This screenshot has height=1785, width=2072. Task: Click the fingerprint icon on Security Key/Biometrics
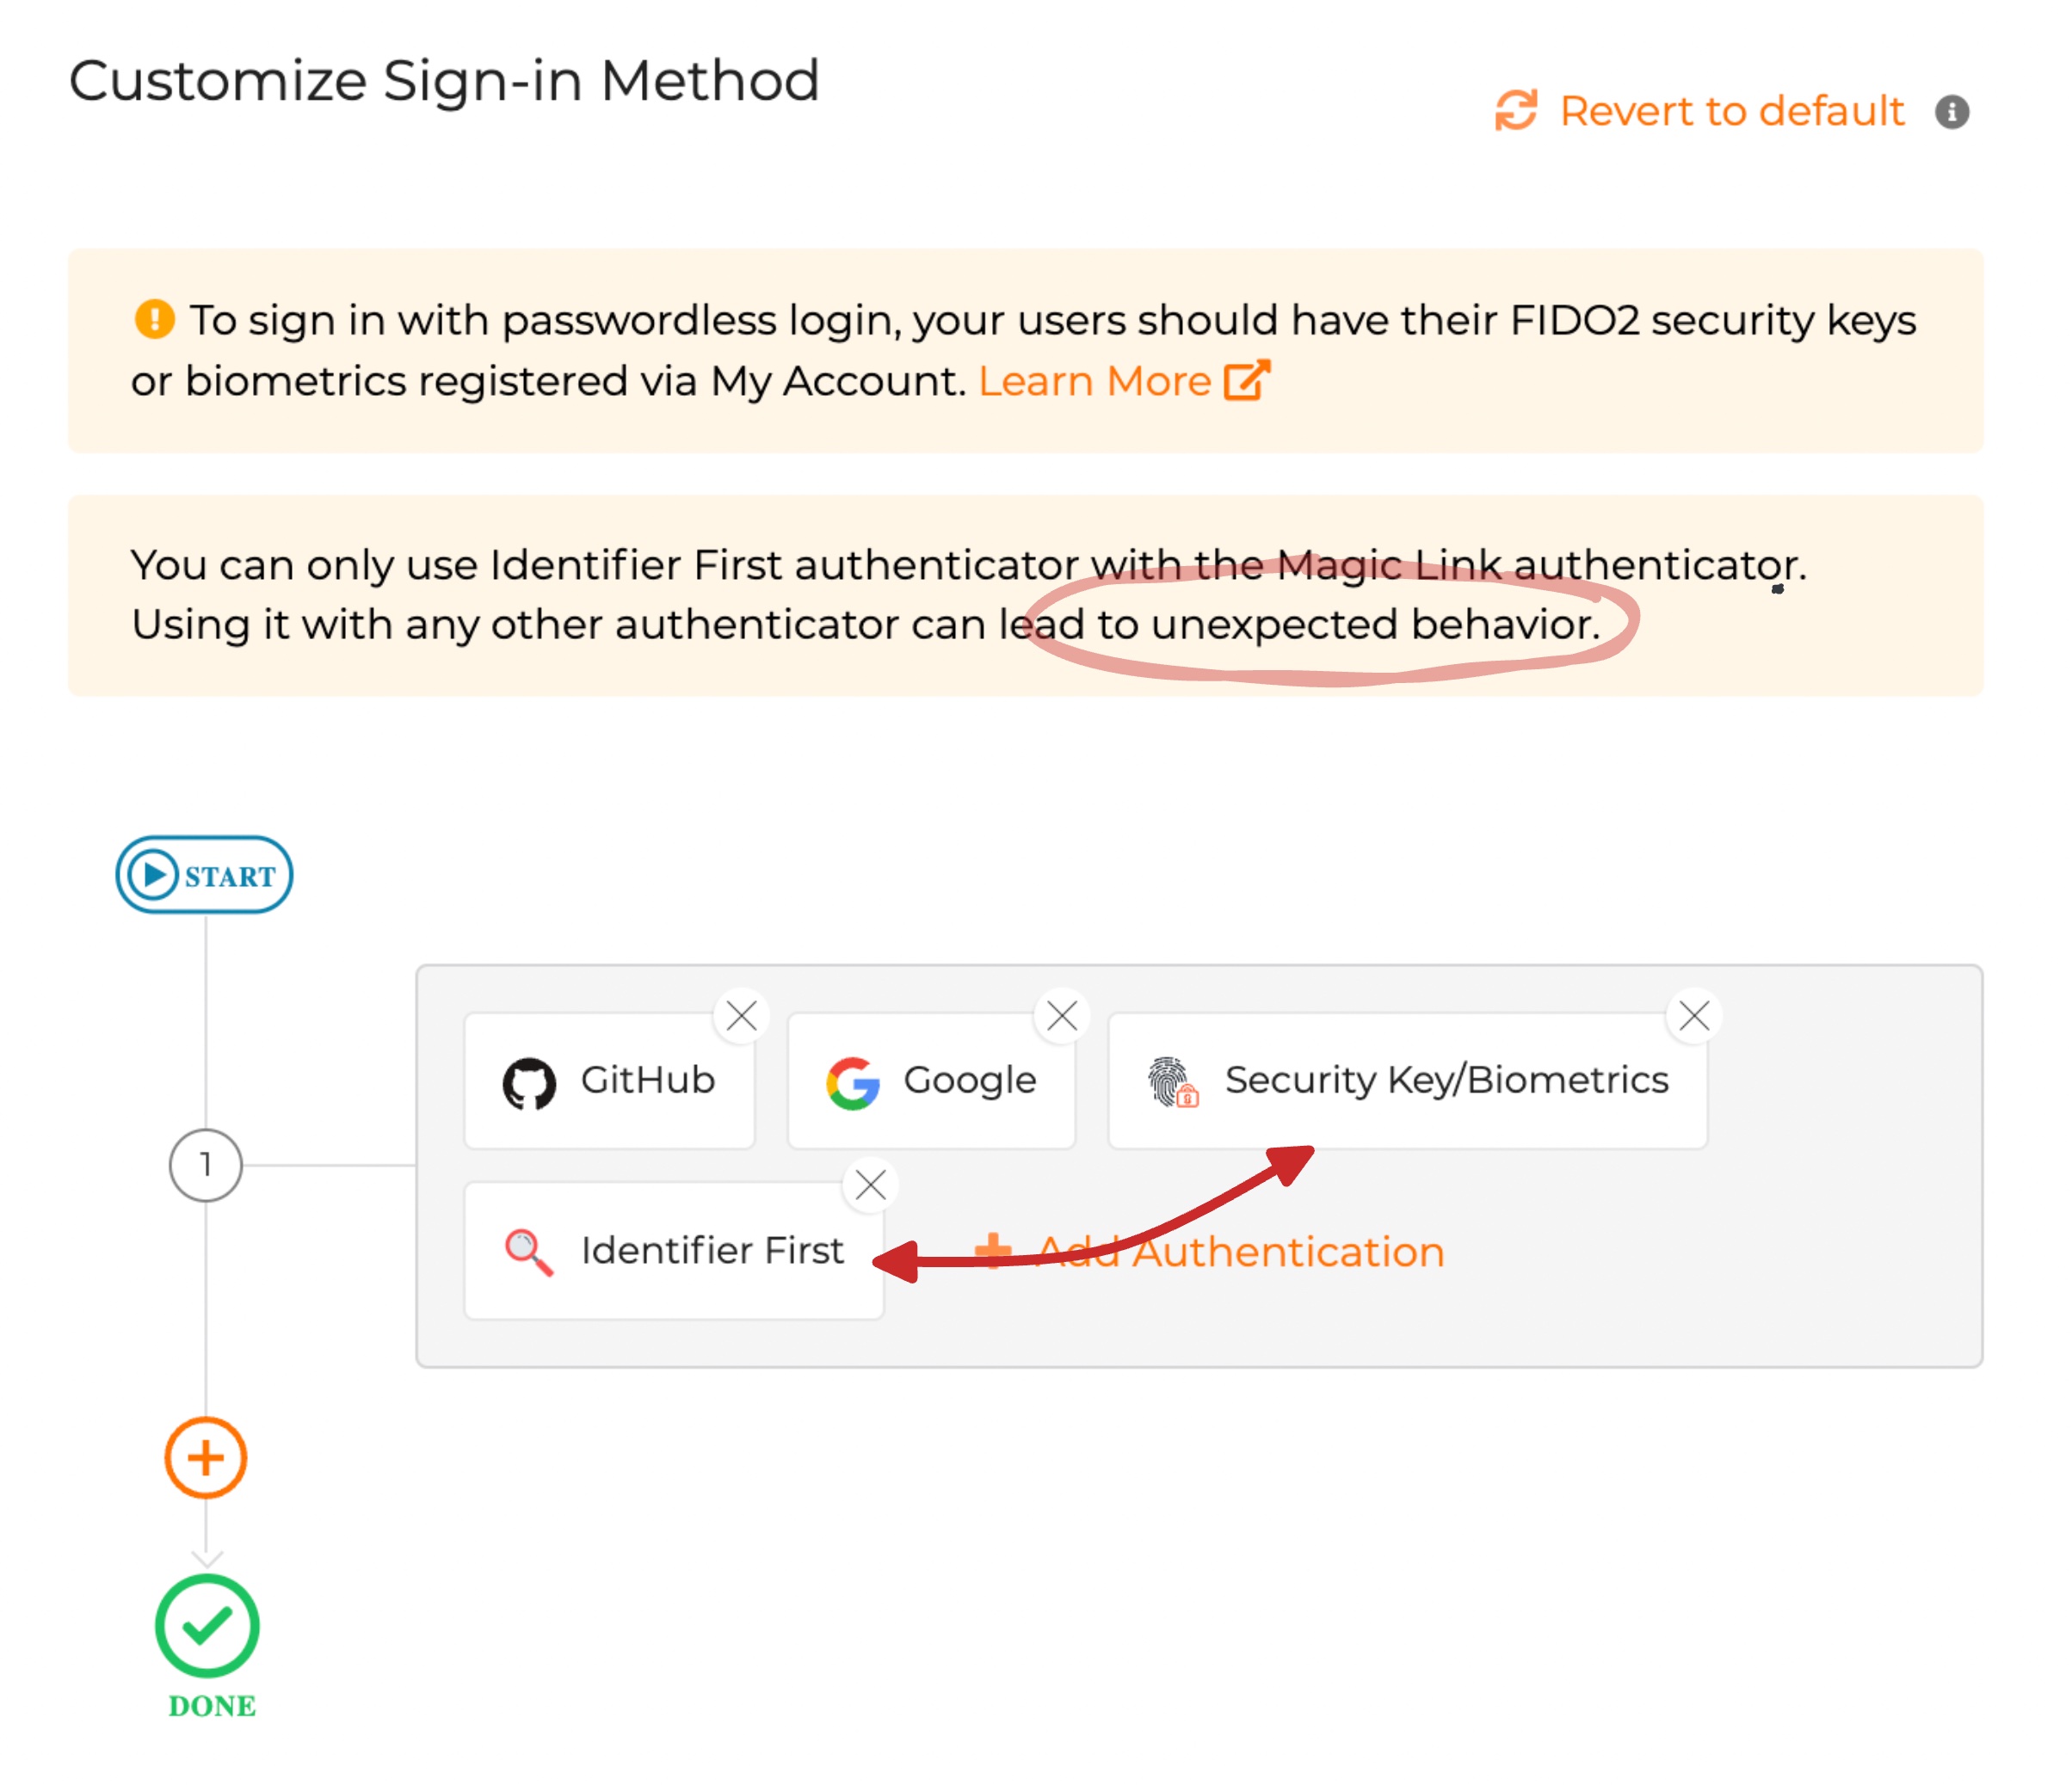(1172, 1081)
